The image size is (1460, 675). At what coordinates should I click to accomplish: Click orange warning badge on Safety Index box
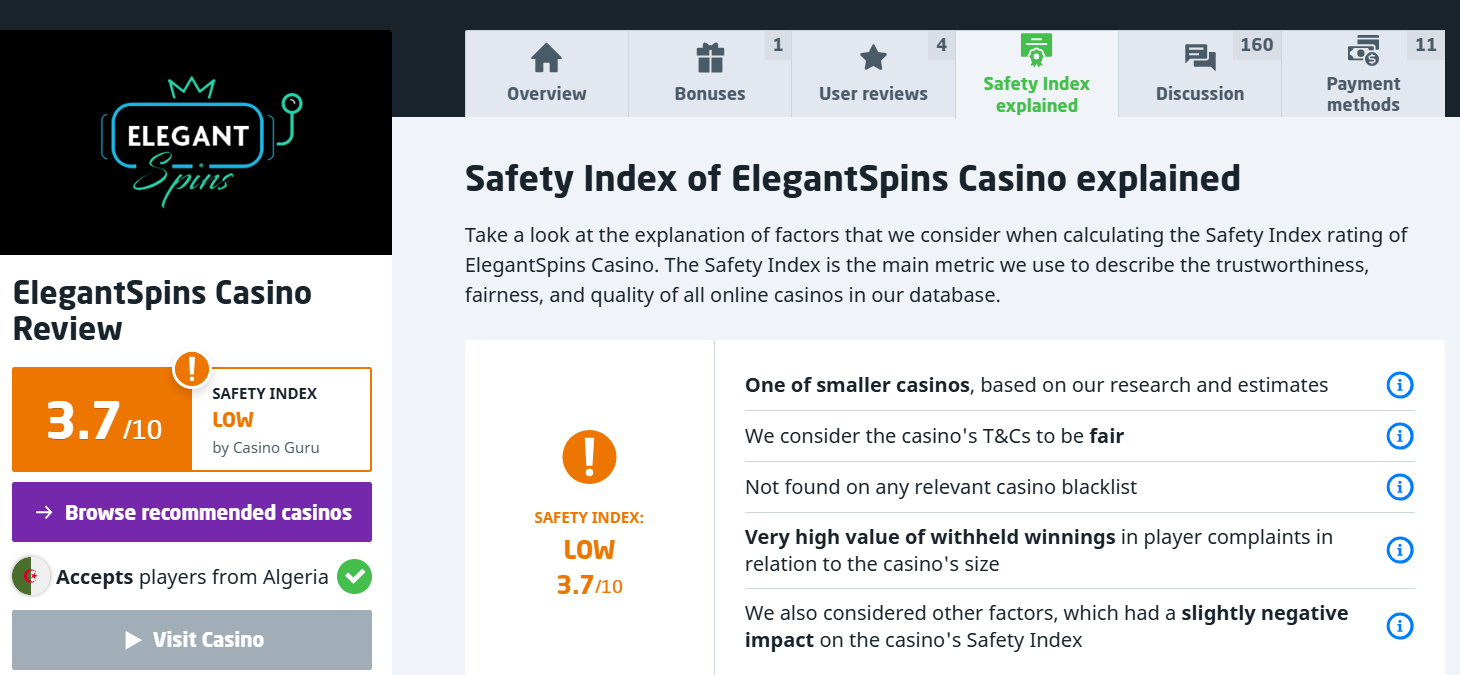(191, 369)
